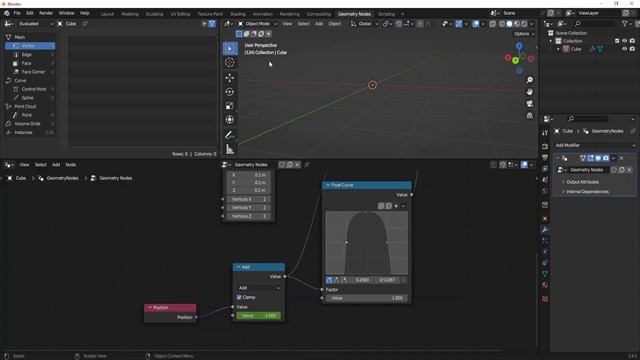Viewport: 640px width, 360px height.
Task: Toggle camera view icon in viewport
Action: (x=529, y=104)
